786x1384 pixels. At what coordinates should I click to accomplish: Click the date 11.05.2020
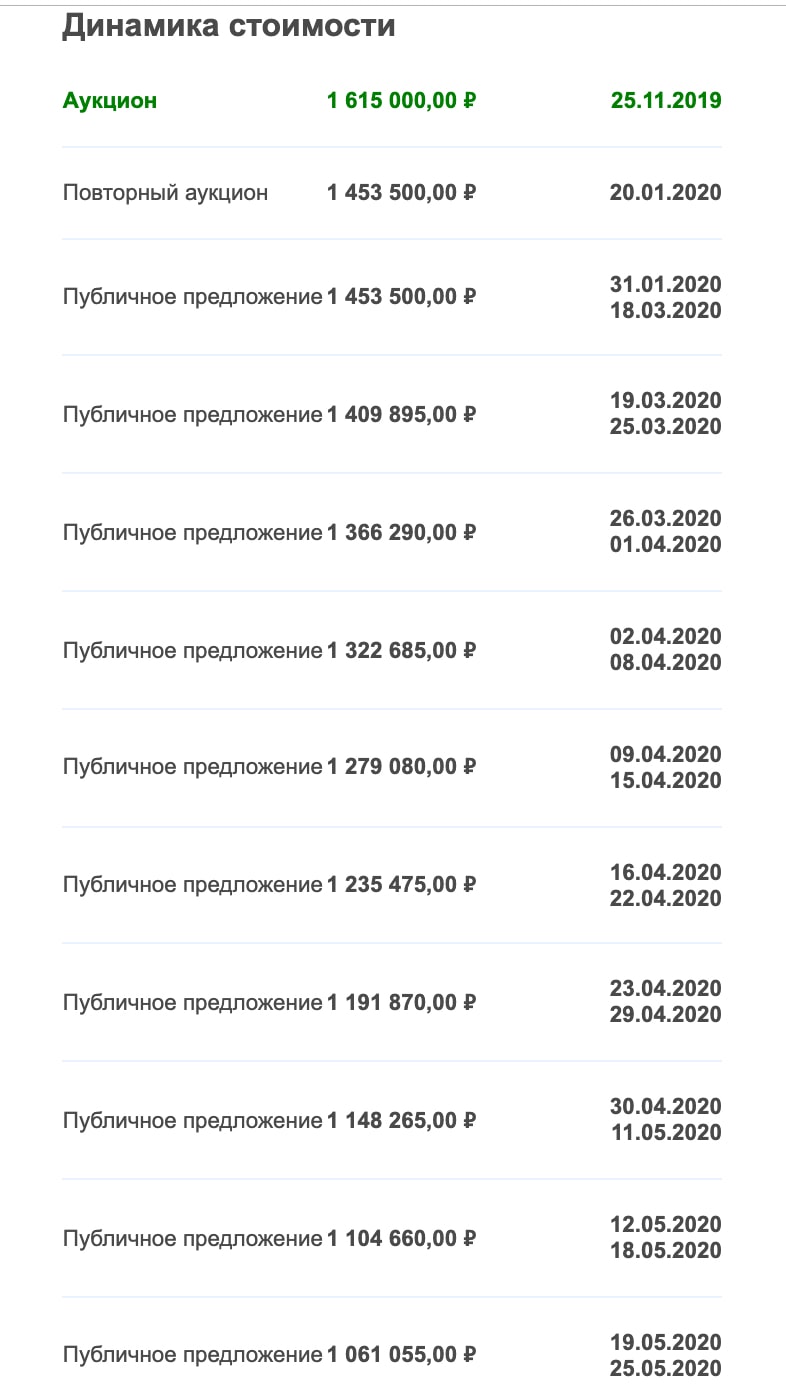click(x=665, y=1133)
